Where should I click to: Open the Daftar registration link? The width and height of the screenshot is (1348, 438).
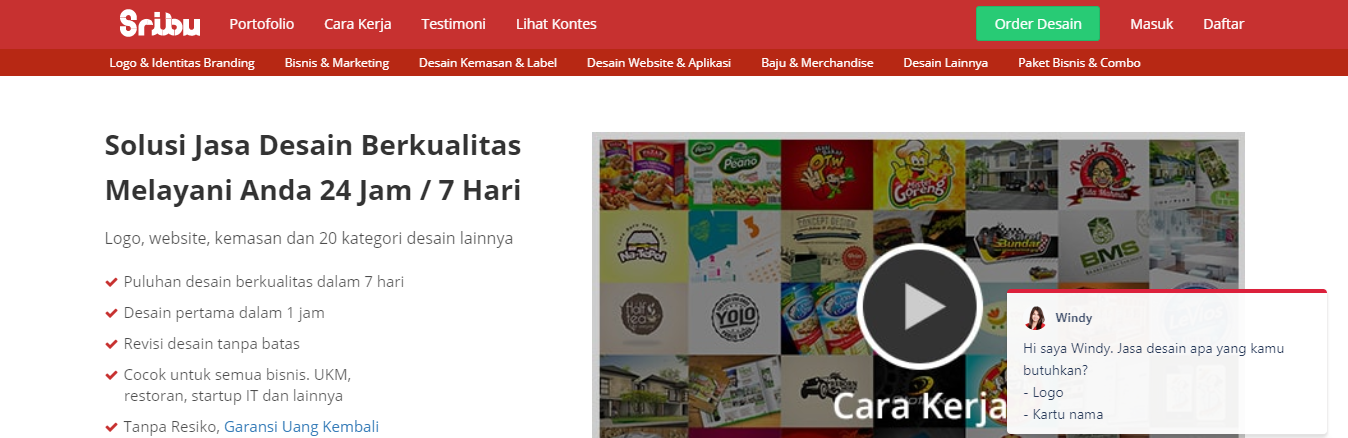1223,24
